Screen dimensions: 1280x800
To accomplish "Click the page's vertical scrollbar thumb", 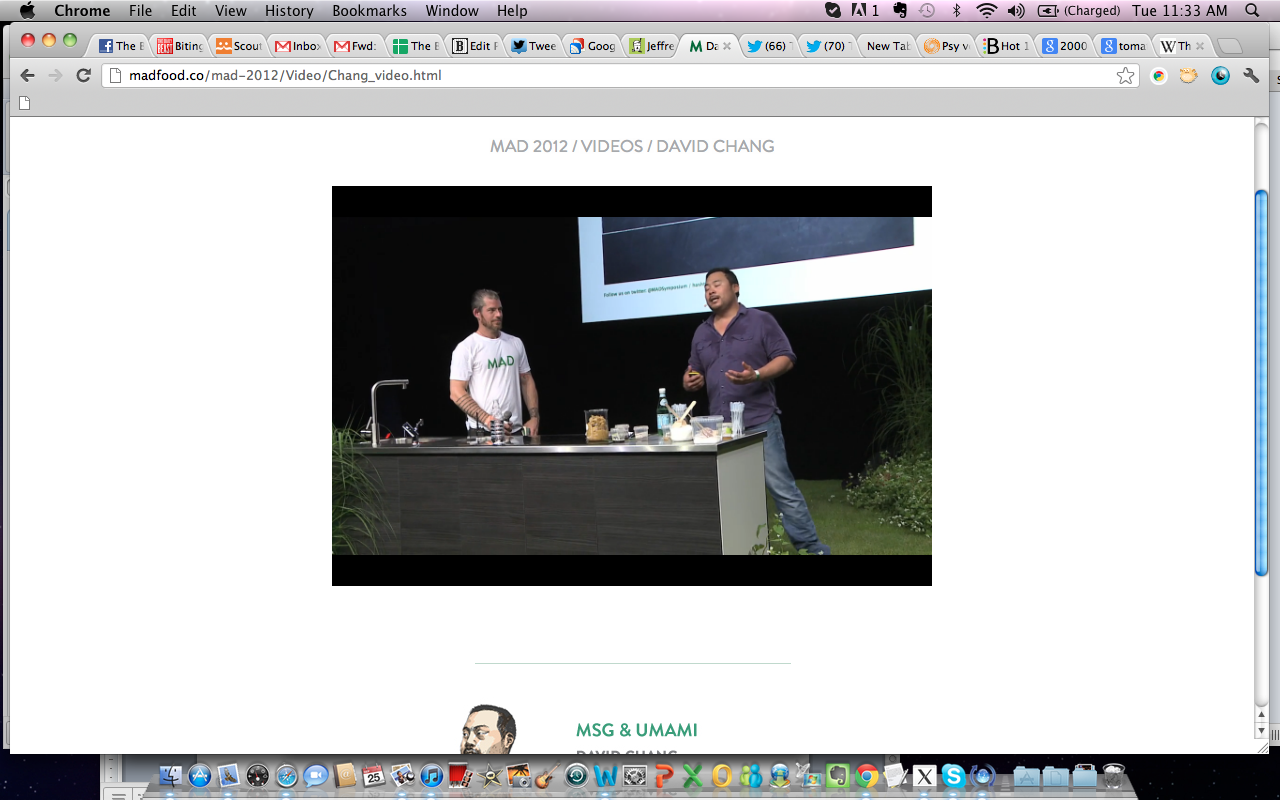I will click(x=1261, y=380).
